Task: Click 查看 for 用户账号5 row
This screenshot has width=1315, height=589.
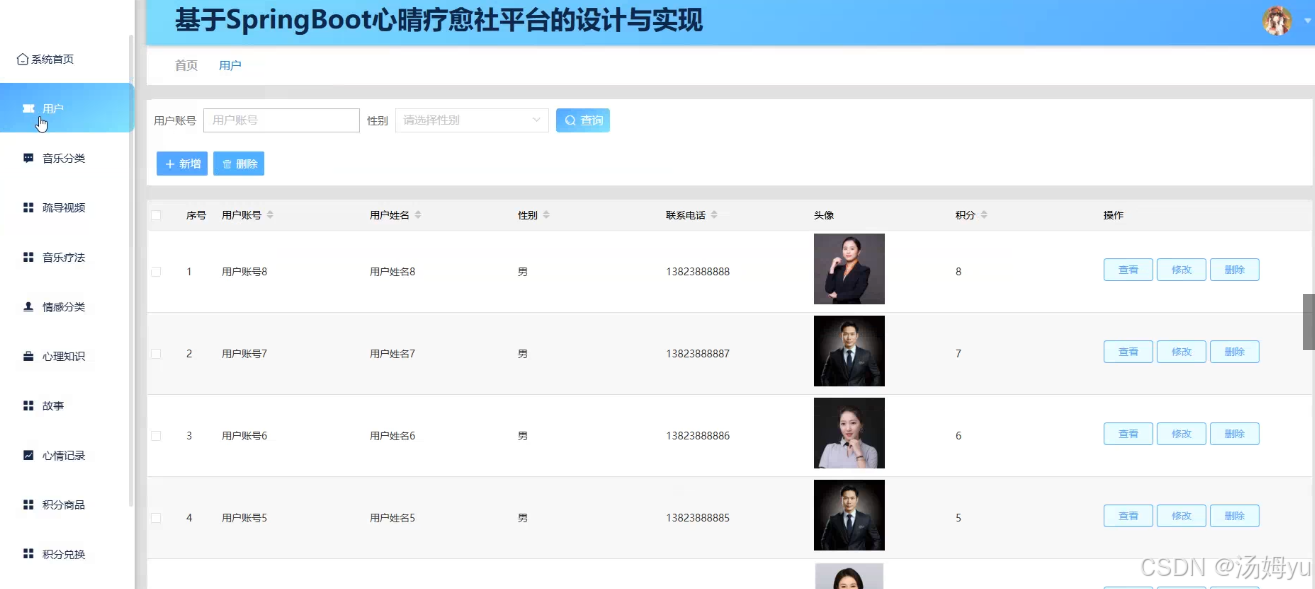Action: coord(1128,516)
